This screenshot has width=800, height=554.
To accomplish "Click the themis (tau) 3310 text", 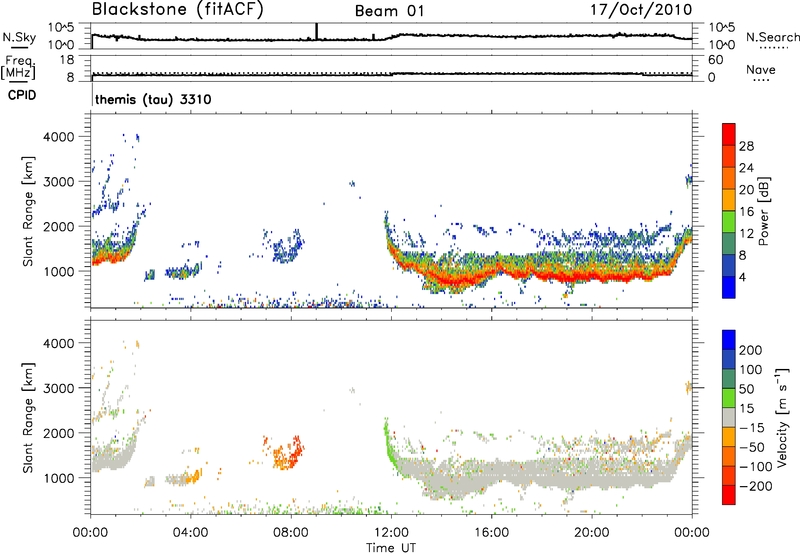I will click(153, 99).
